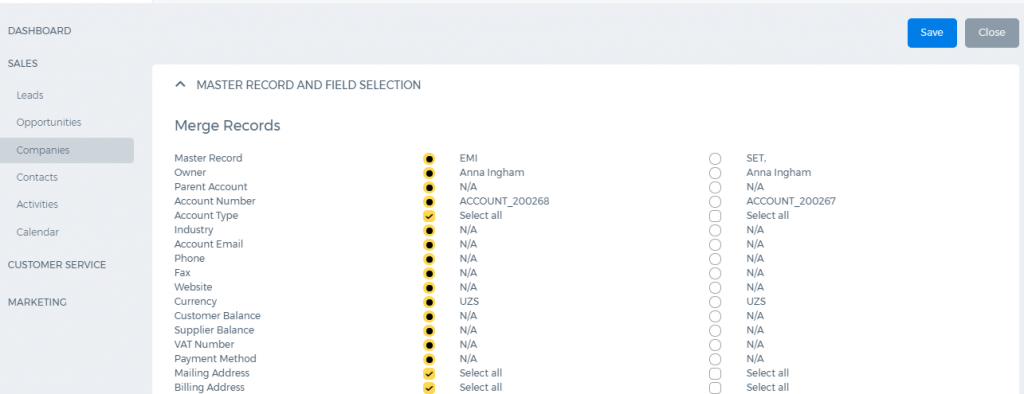
Task: Select SET, as Master Record
Action: [x=715, y=159]
